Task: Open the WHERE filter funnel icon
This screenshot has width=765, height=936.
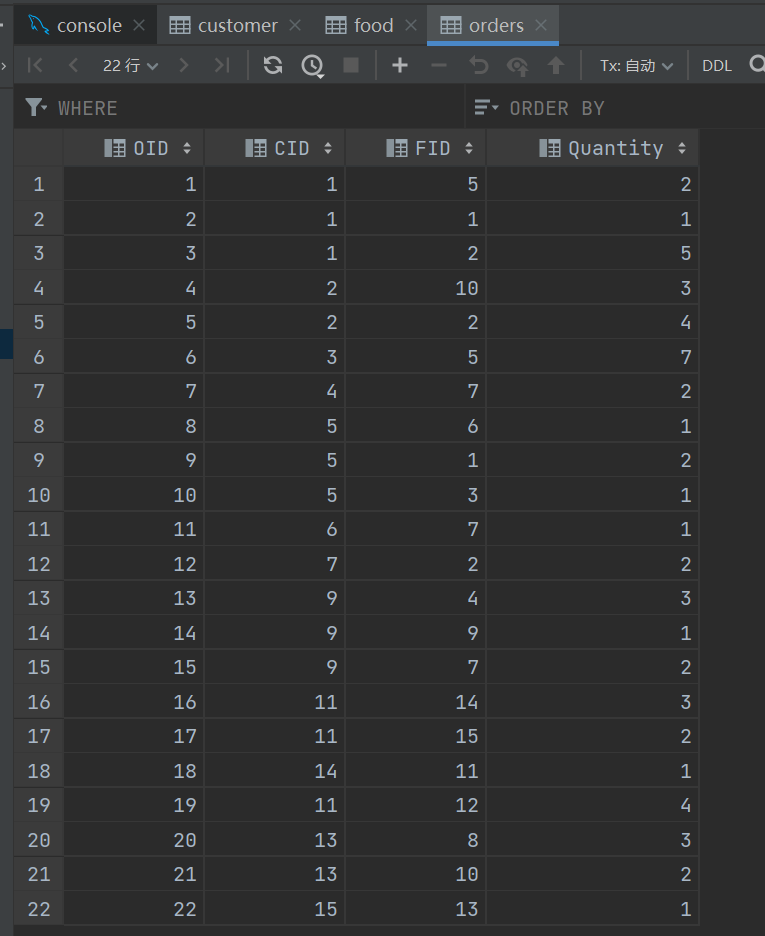Action: tap(36, 107)
